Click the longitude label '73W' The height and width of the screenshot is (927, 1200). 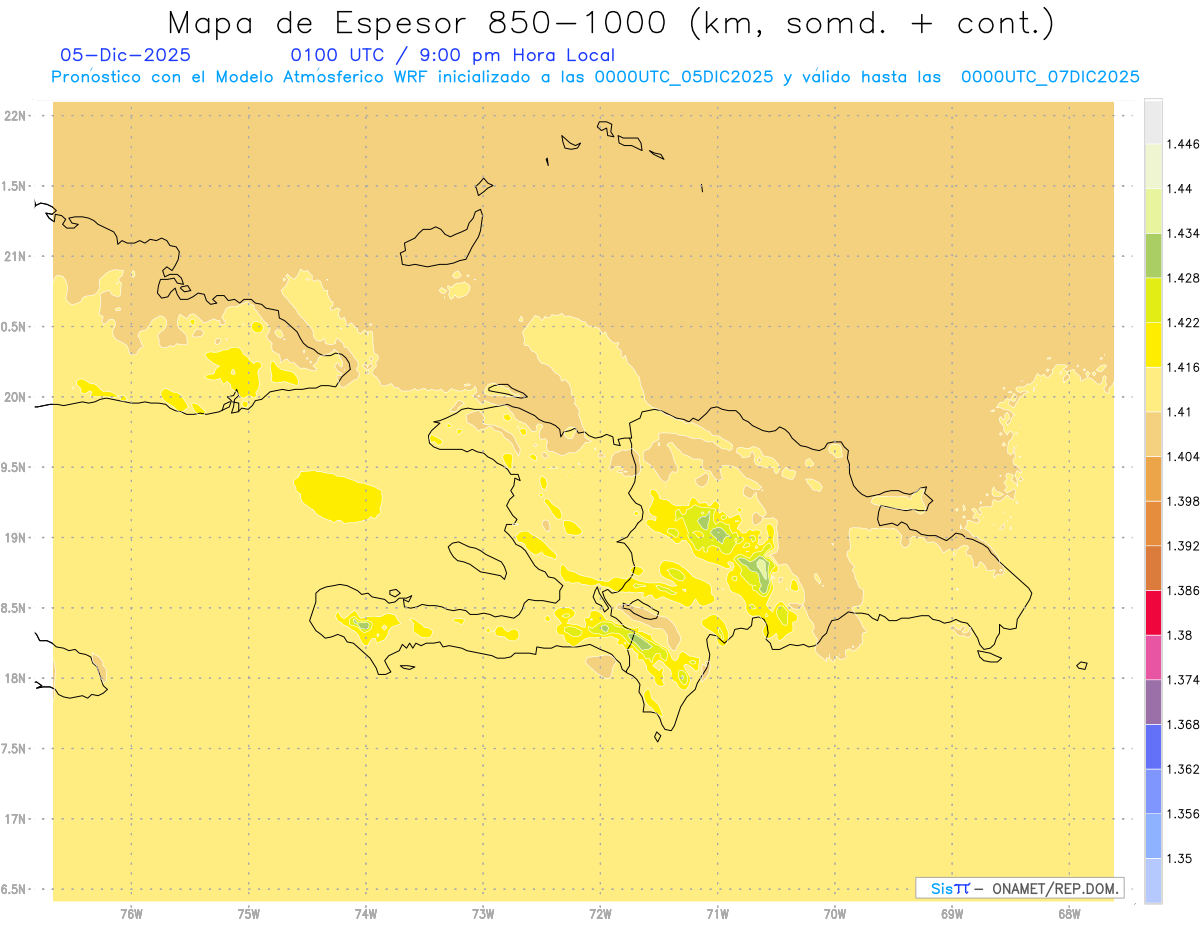[483, 914]
